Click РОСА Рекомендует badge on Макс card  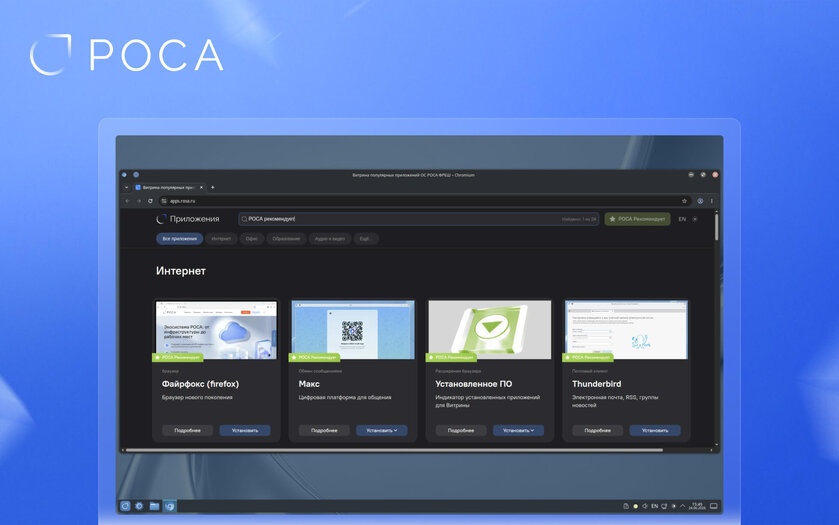pyautogui.click(x=314, y=357)
